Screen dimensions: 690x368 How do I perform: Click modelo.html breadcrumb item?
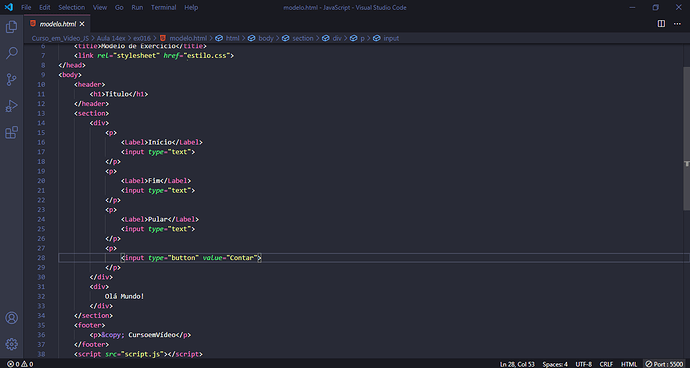pyautogui.click(x=188, y=38)
